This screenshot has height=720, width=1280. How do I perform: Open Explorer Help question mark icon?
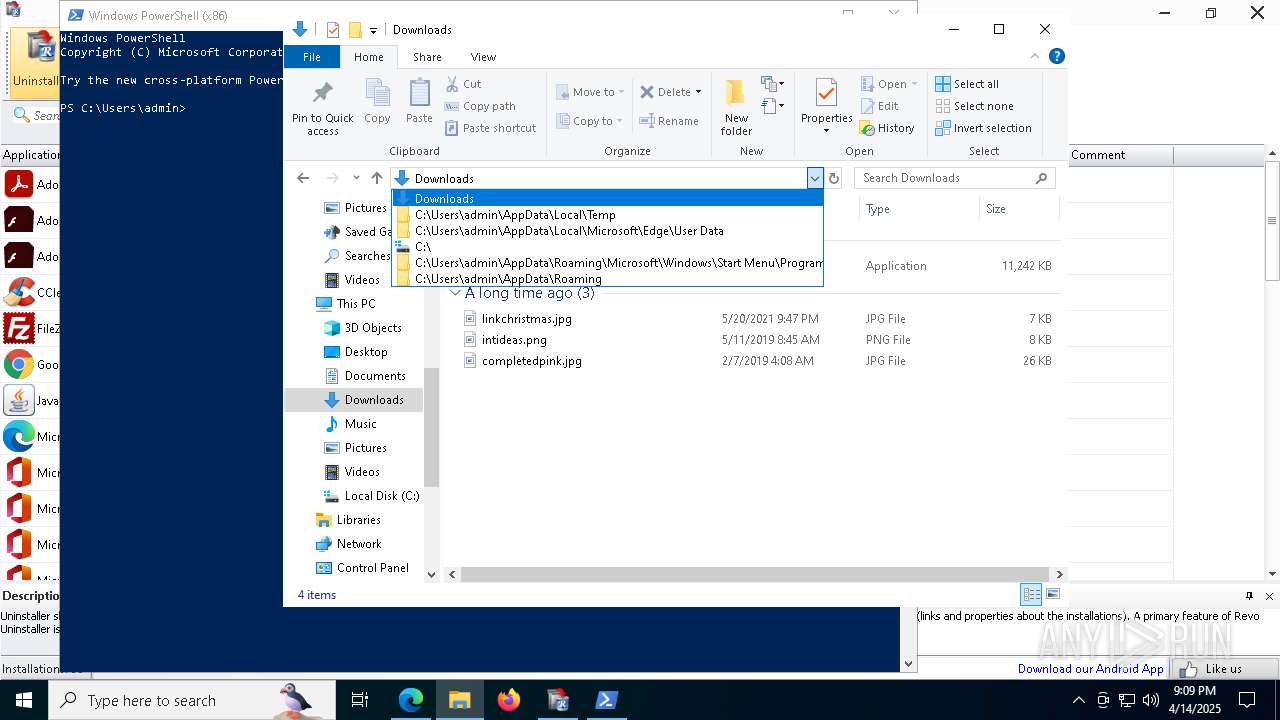pyautogui.click(x=1056, y=57)
